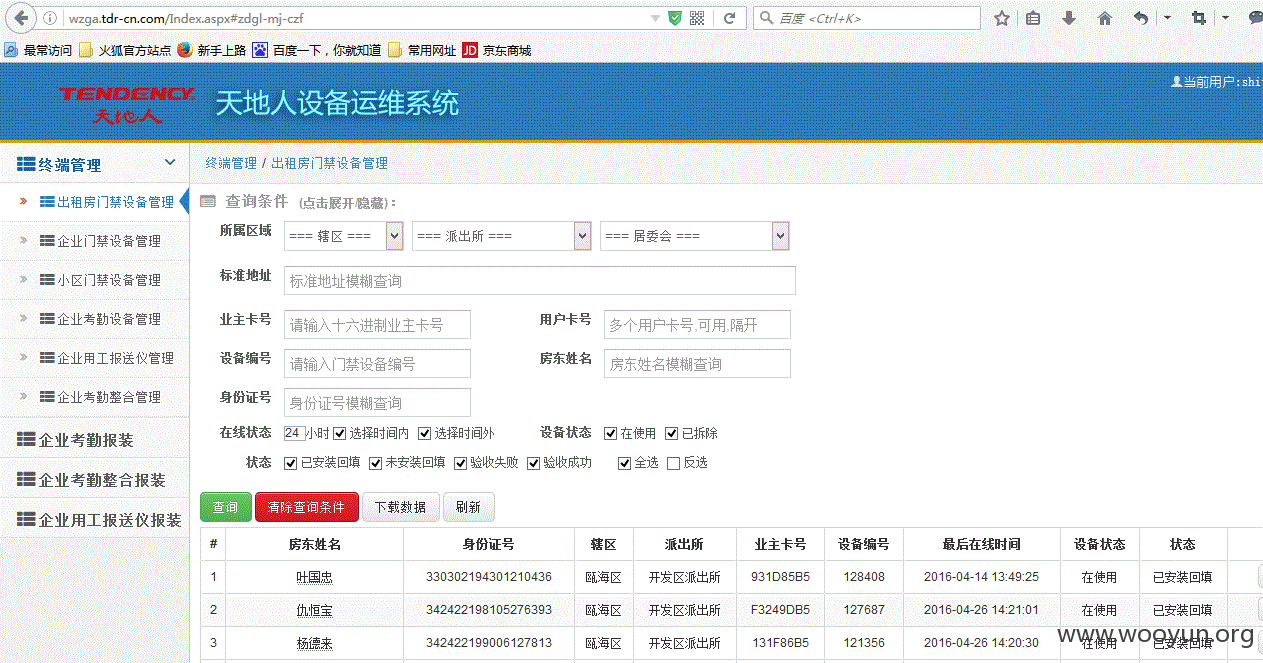This screenshot has width=1263, height=663.
Task: Click the 终端管理 breadcrumb link
Action: click(230, 163)
